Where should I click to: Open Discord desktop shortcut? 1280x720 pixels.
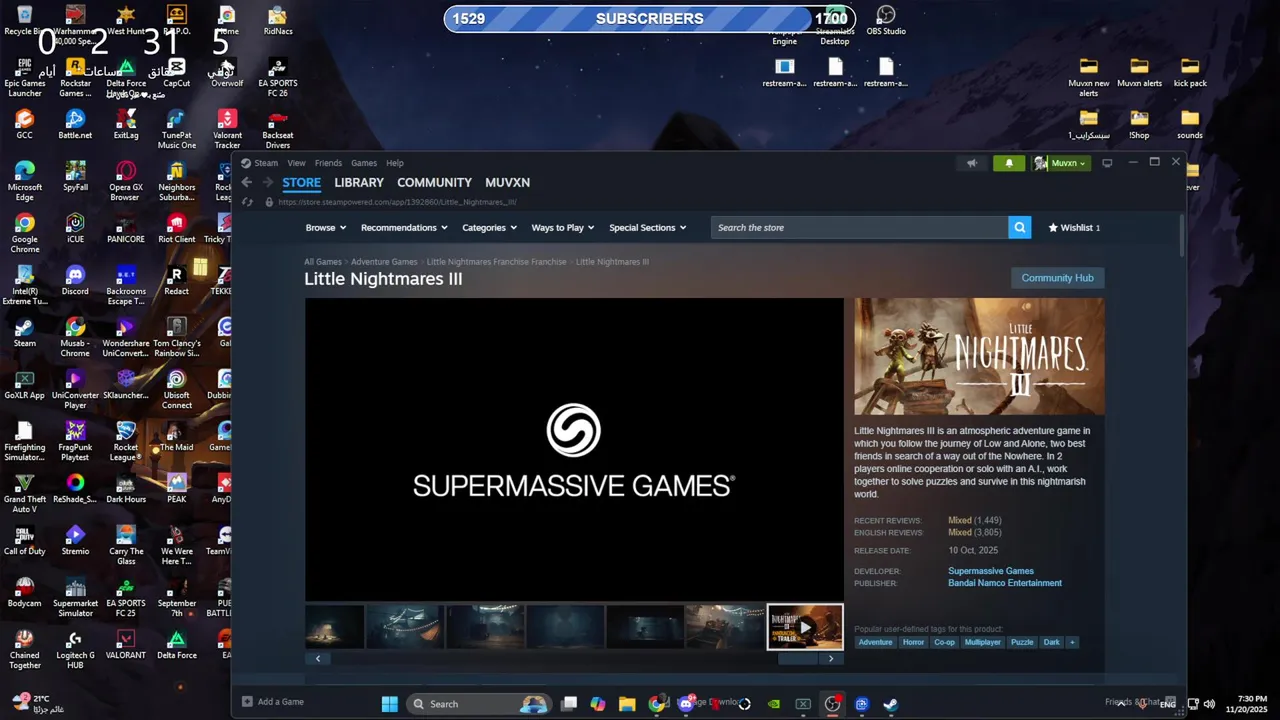pyautogui.click(x=75, y=280)
